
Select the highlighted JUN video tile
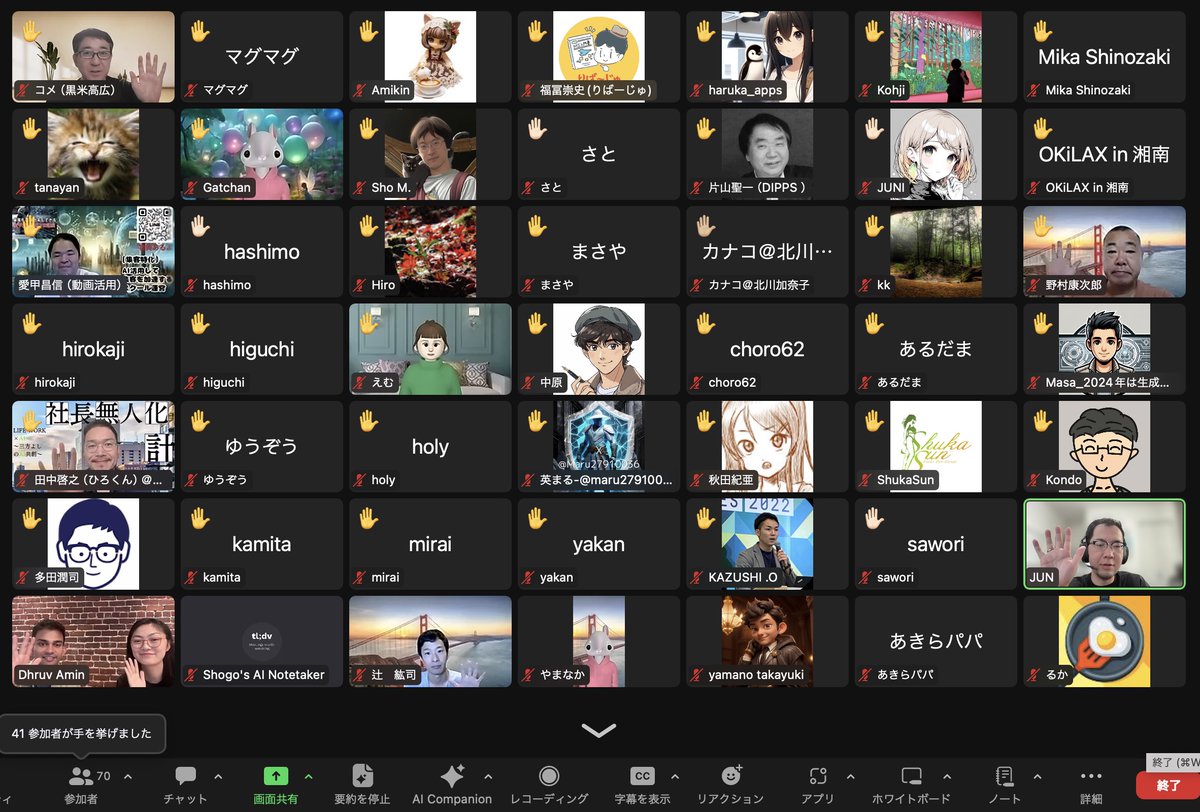point(1104,544)
